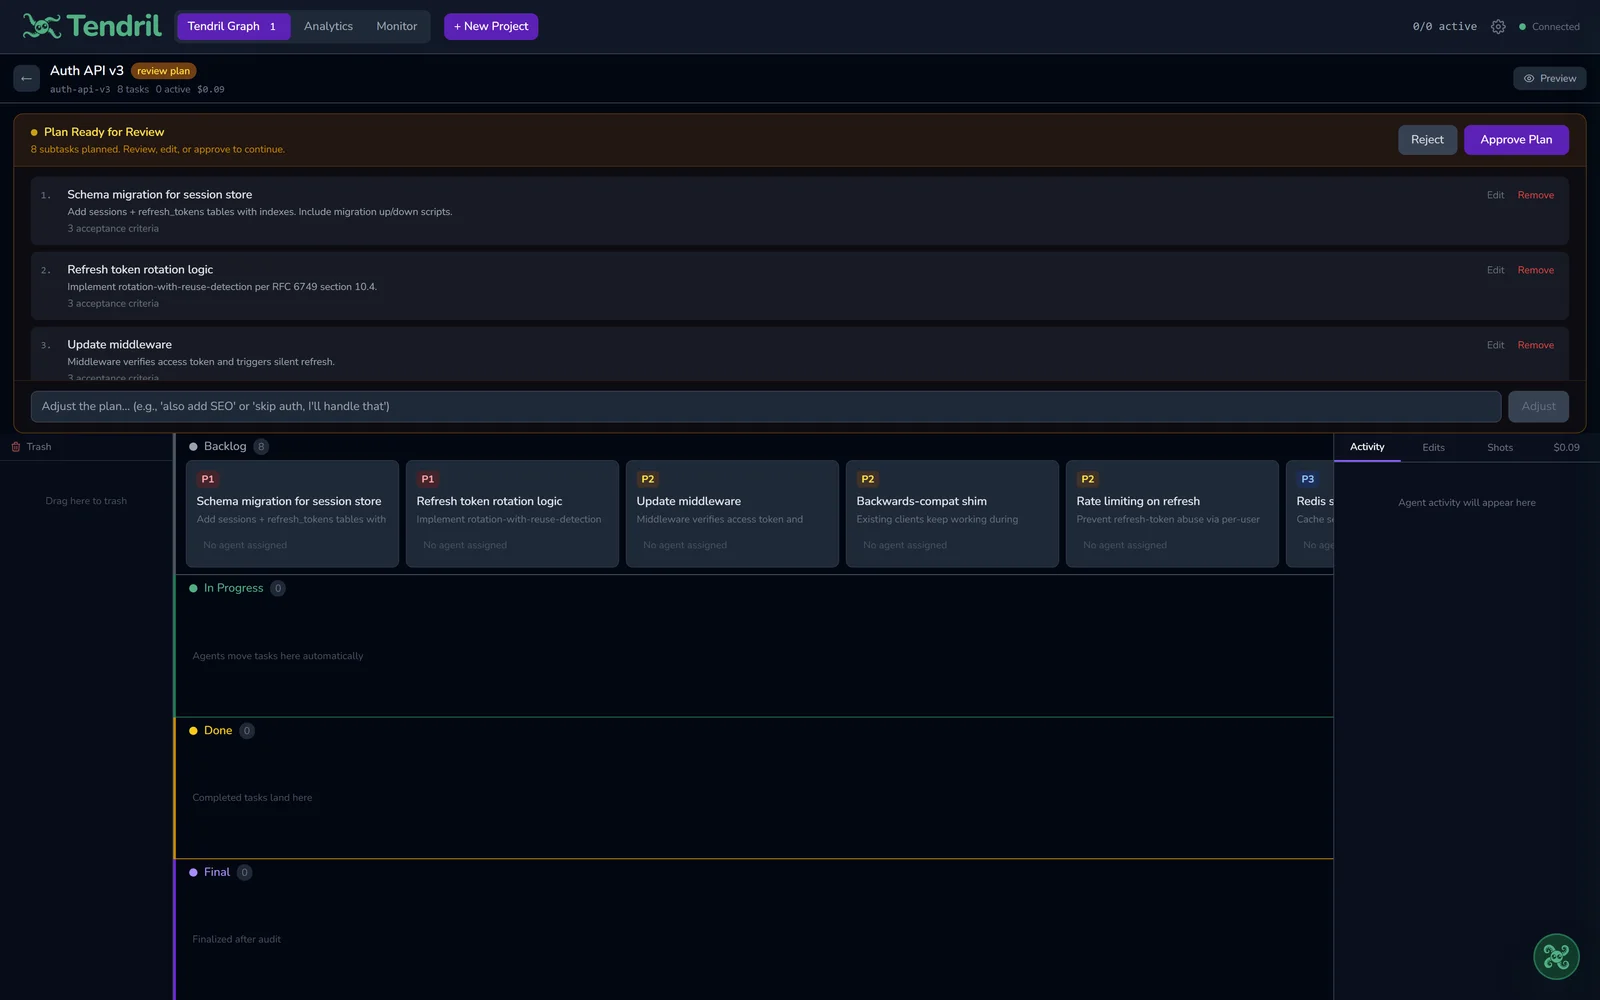The height and width of the screenshot is (1000, 1600).
Task: Click the orange review plan badge
Action: [x=163, y=71]
